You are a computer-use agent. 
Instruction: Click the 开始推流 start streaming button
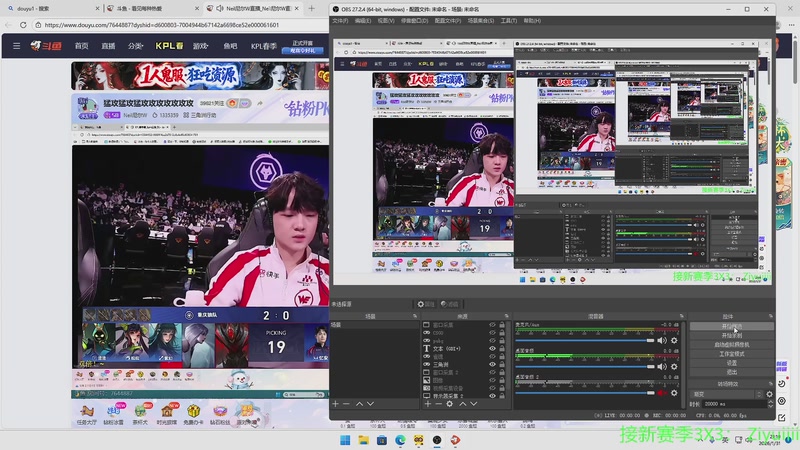(732, 326)
